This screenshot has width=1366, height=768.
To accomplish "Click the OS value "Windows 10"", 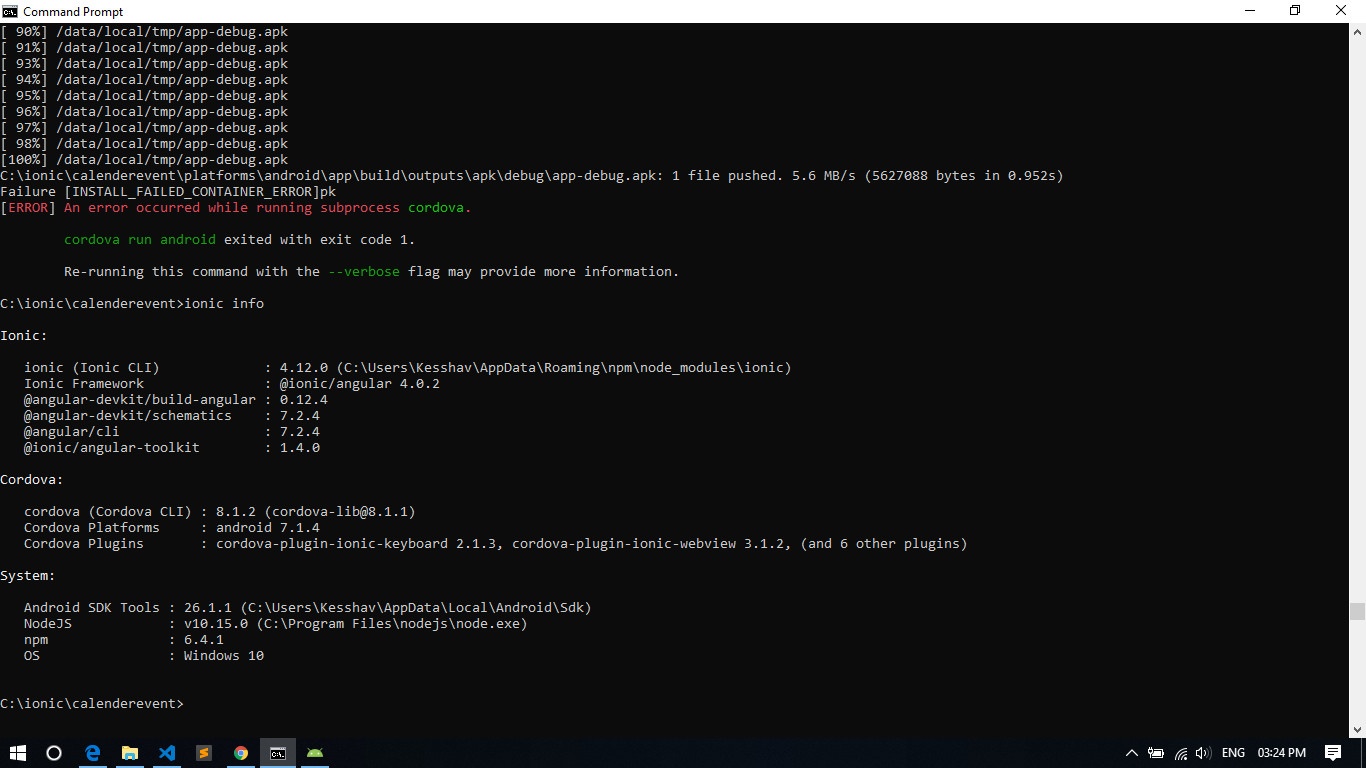I will click(224, 656).
